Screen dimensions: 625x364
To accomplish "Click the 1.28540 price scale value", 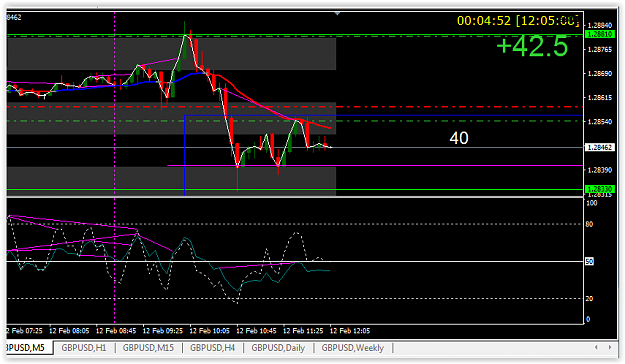I will [x=600, y=122].
